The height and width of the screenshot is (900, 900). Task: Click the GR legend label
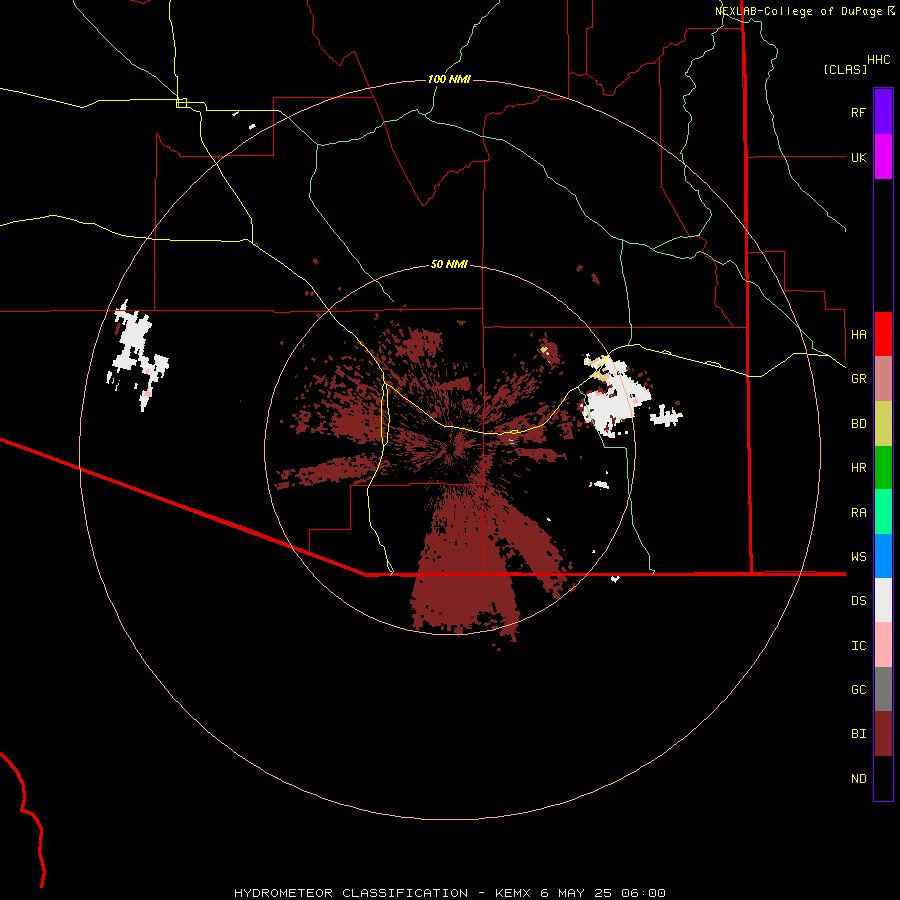pyautogui.click(x=858, y=379)
